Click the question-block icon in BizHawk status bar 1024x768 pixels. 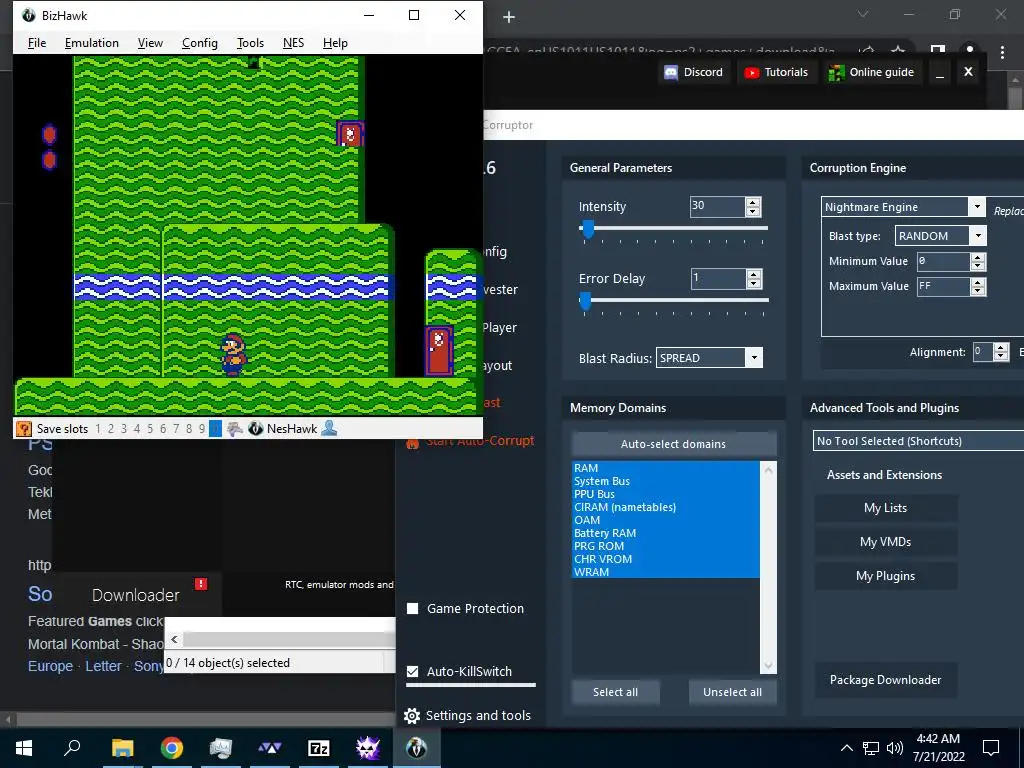(x=24, y=429)
